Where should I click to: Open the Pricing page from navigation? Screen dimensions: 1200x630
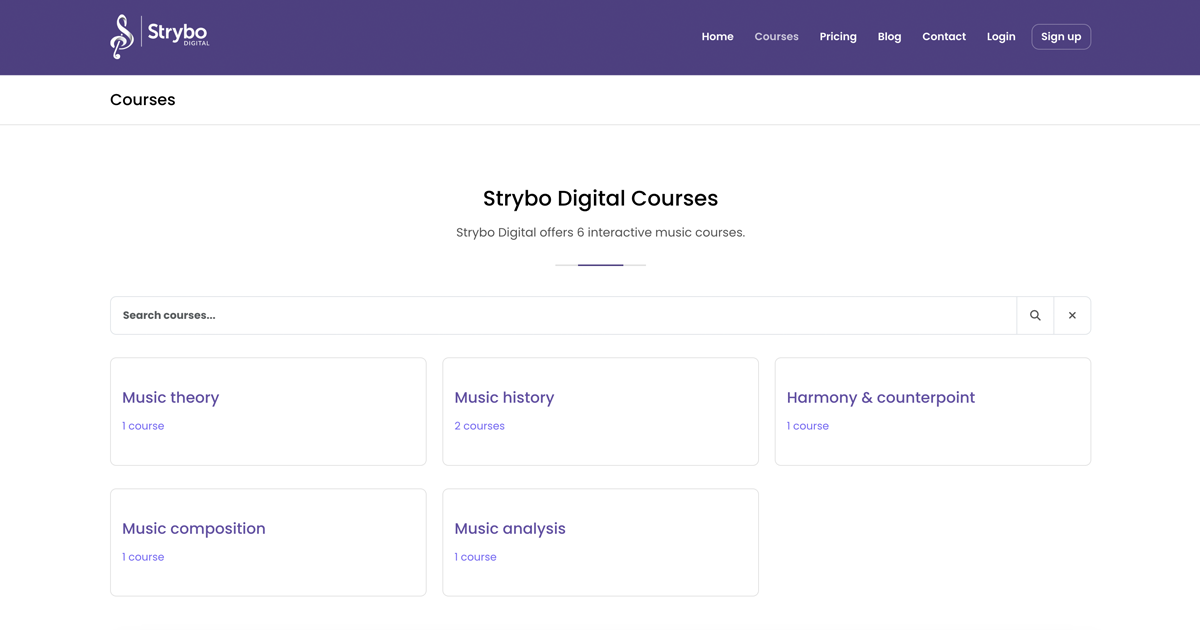tap(838, 37)
